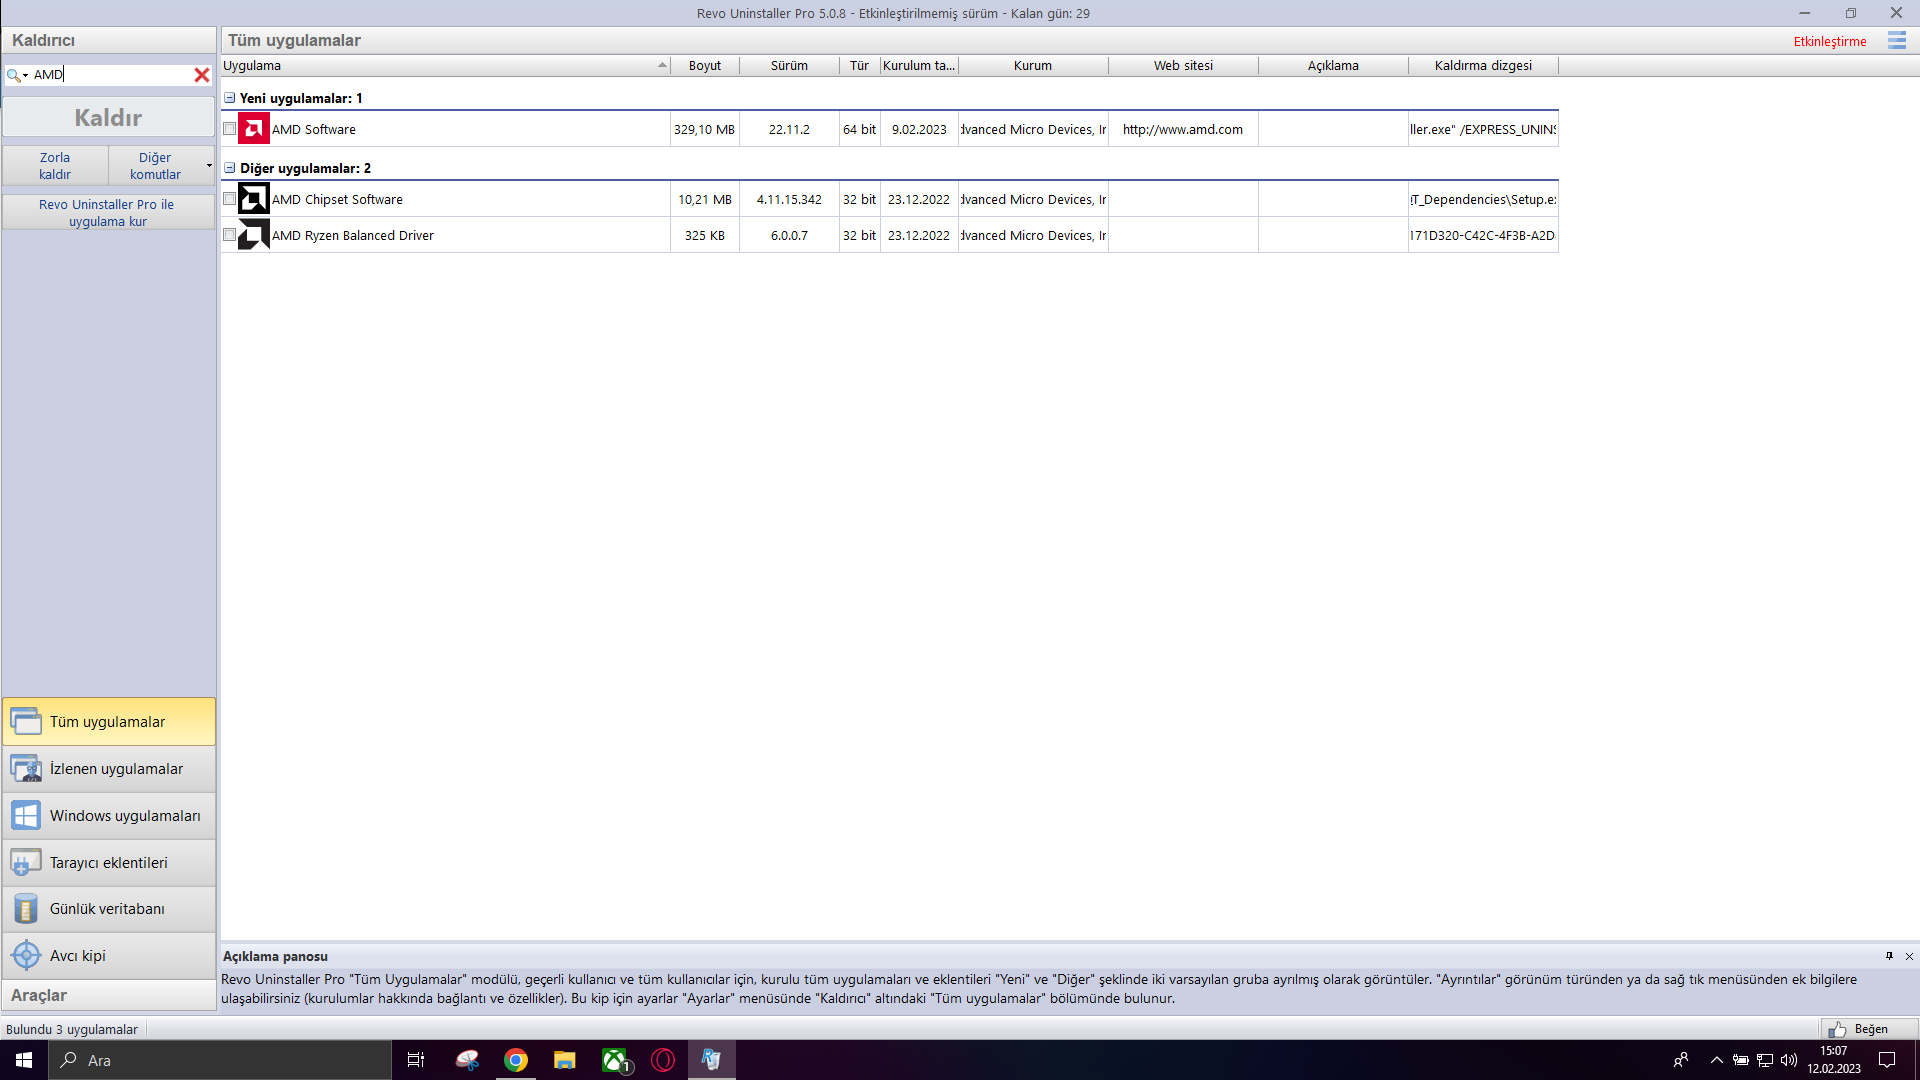
Task: Clear the search with the red X
Action: coord(201,75)
